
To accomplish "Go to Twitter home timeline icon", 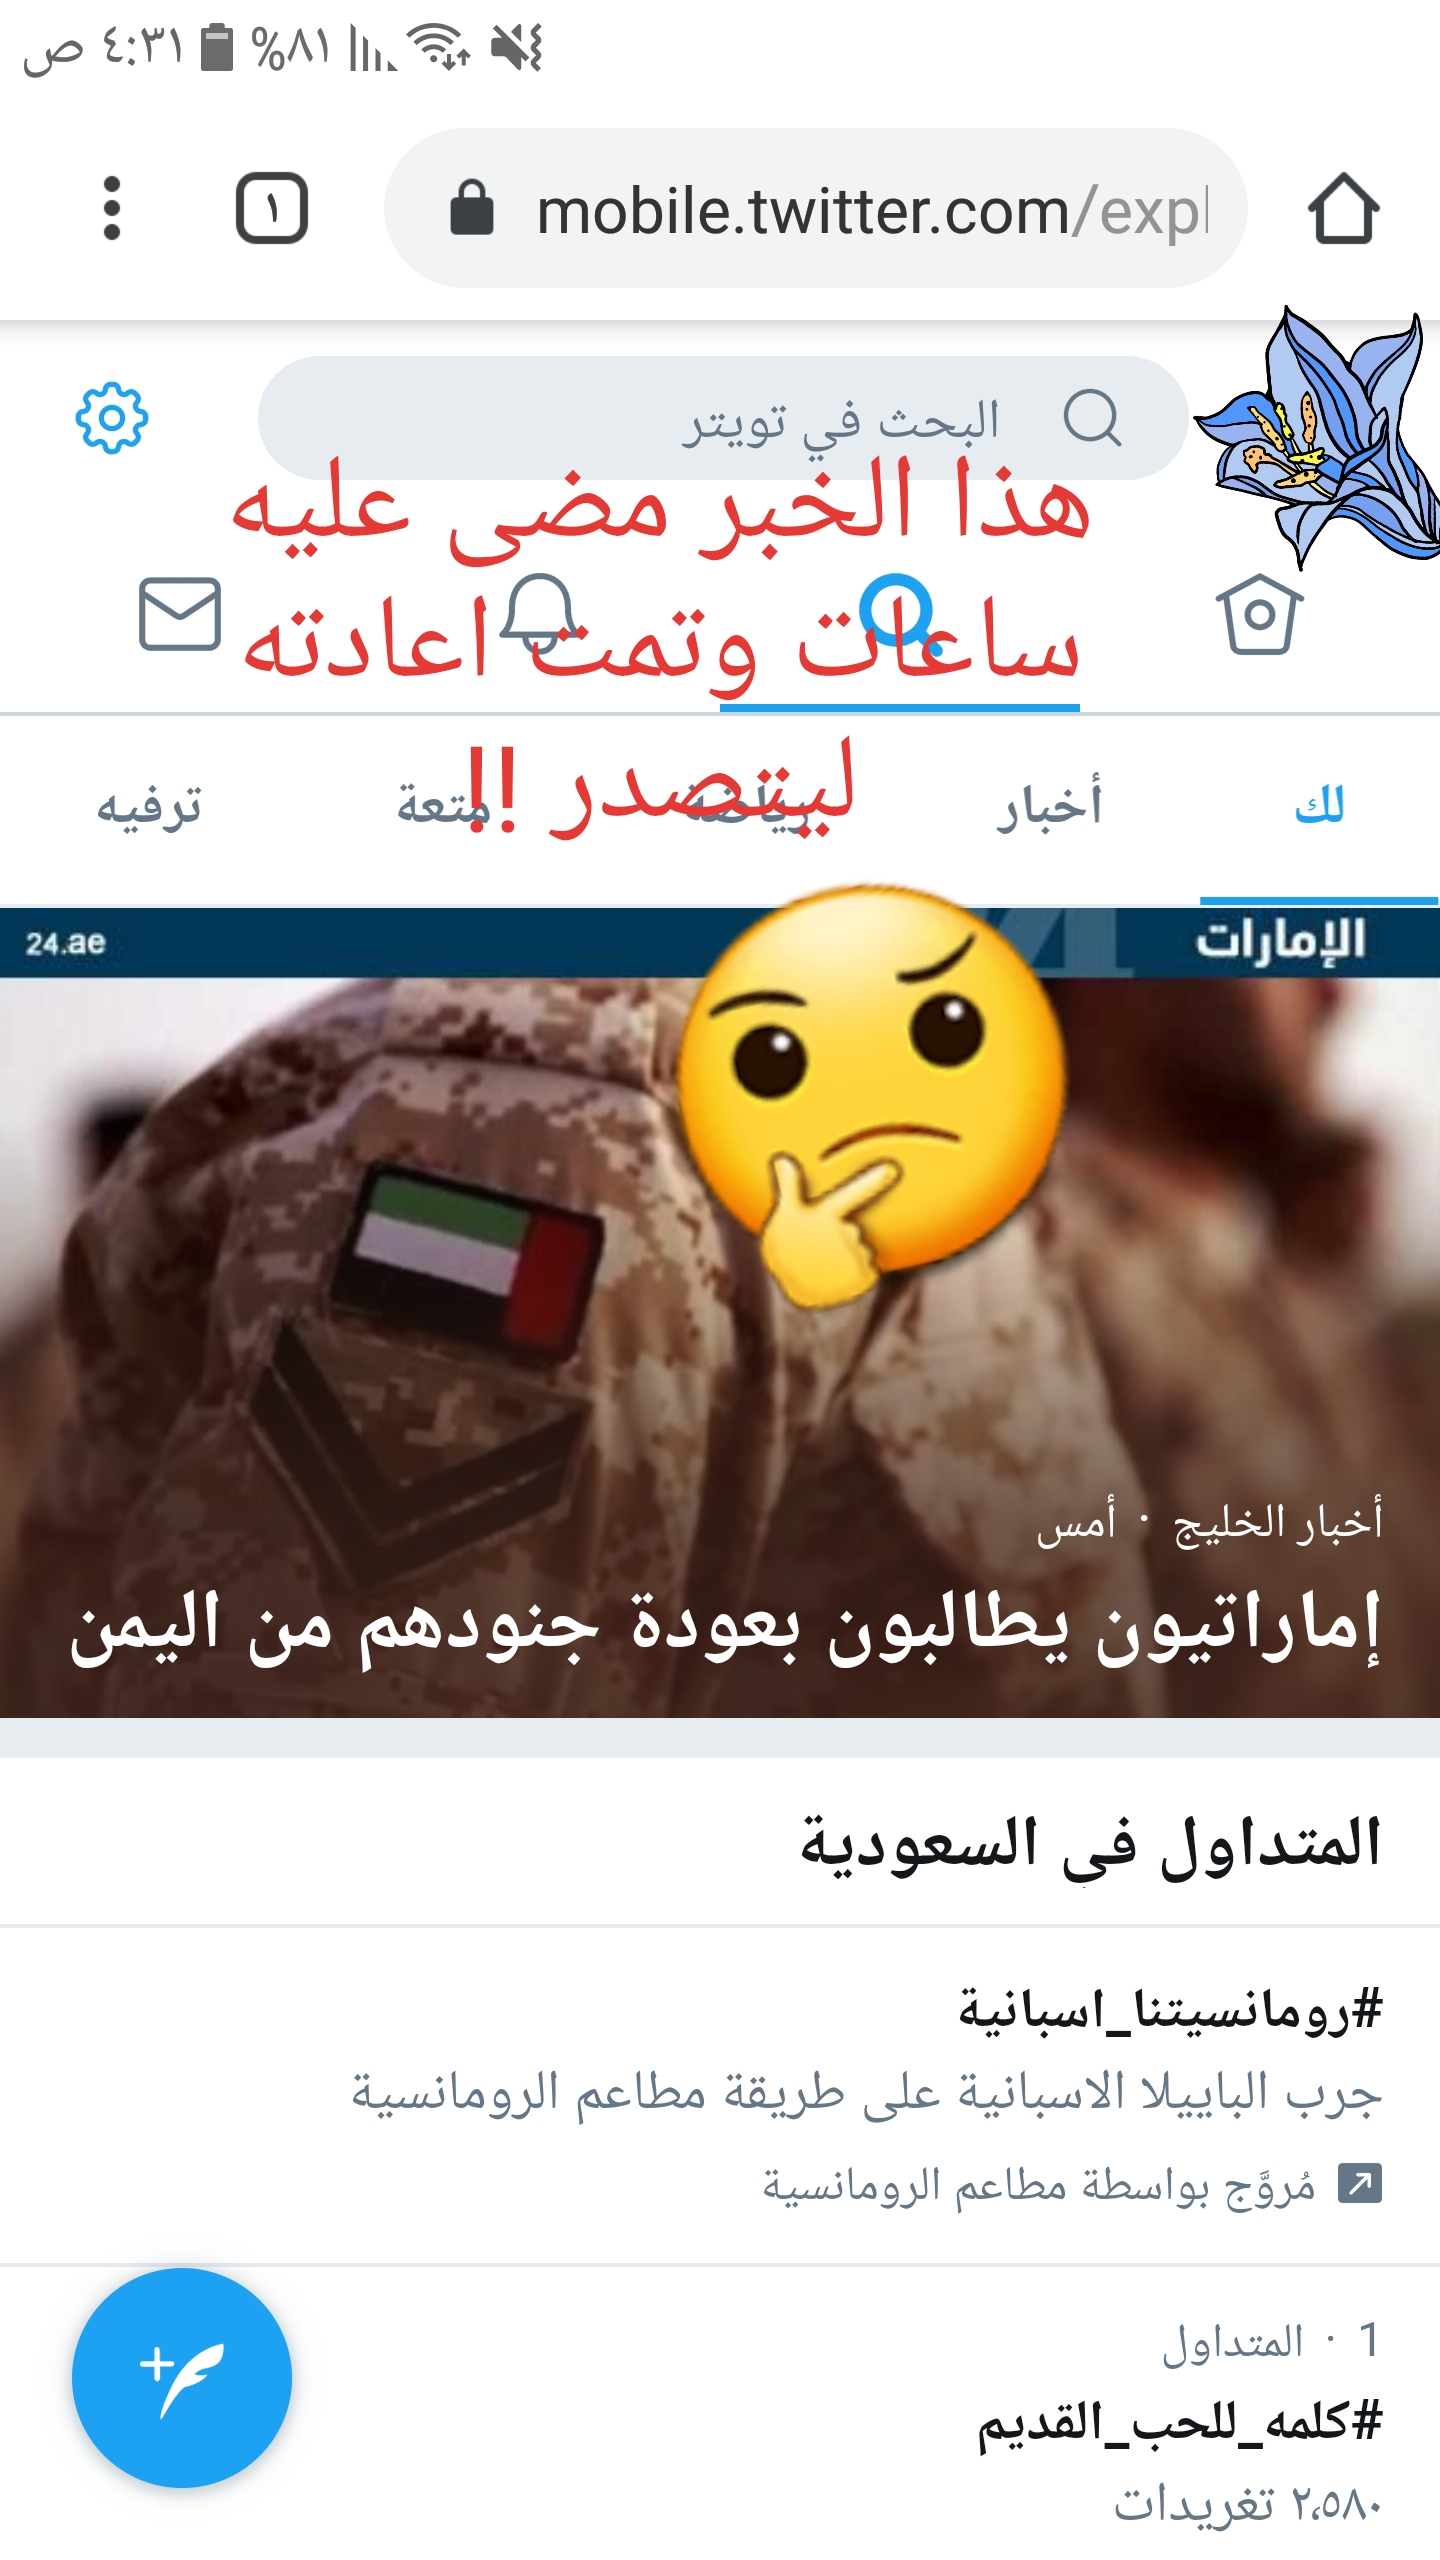I will (1260, 614).
